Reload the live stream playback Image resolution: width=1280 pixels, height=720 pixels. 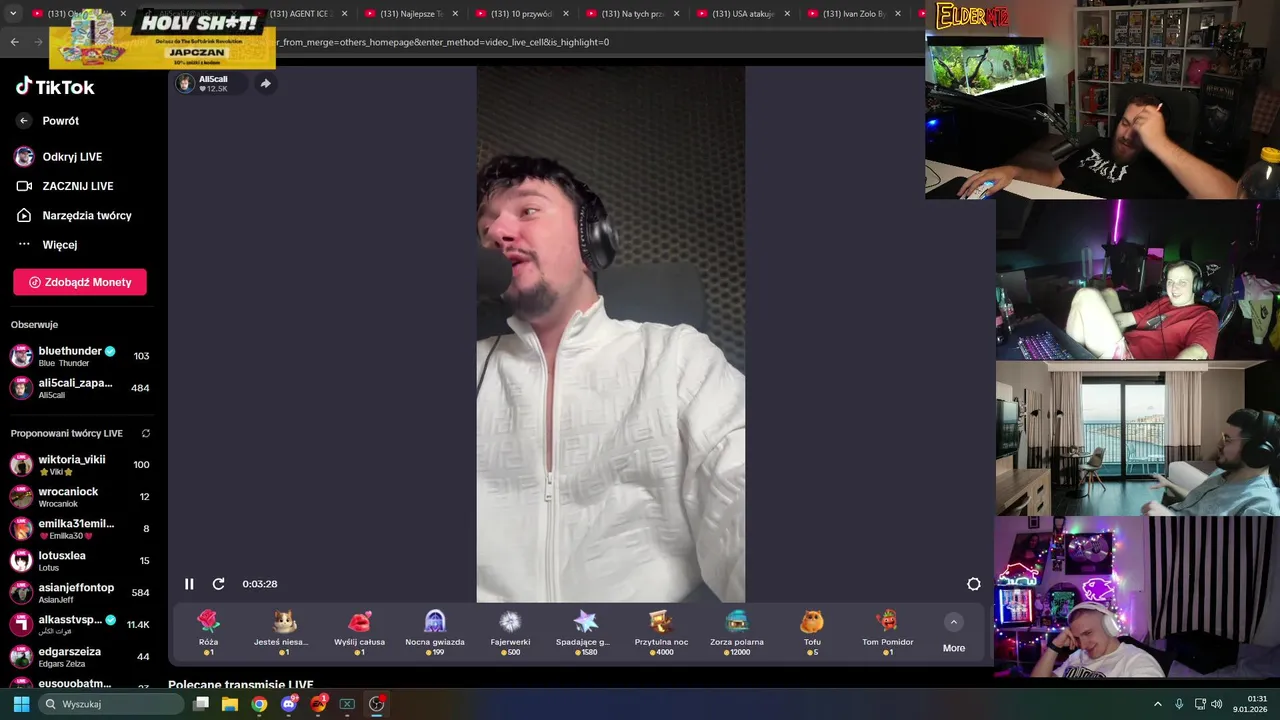(218, 584)
